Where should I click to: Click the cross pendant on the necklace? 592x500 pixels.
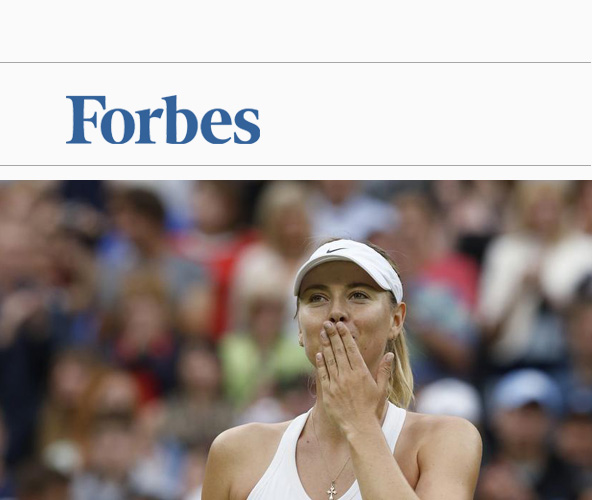coord(332,492)
